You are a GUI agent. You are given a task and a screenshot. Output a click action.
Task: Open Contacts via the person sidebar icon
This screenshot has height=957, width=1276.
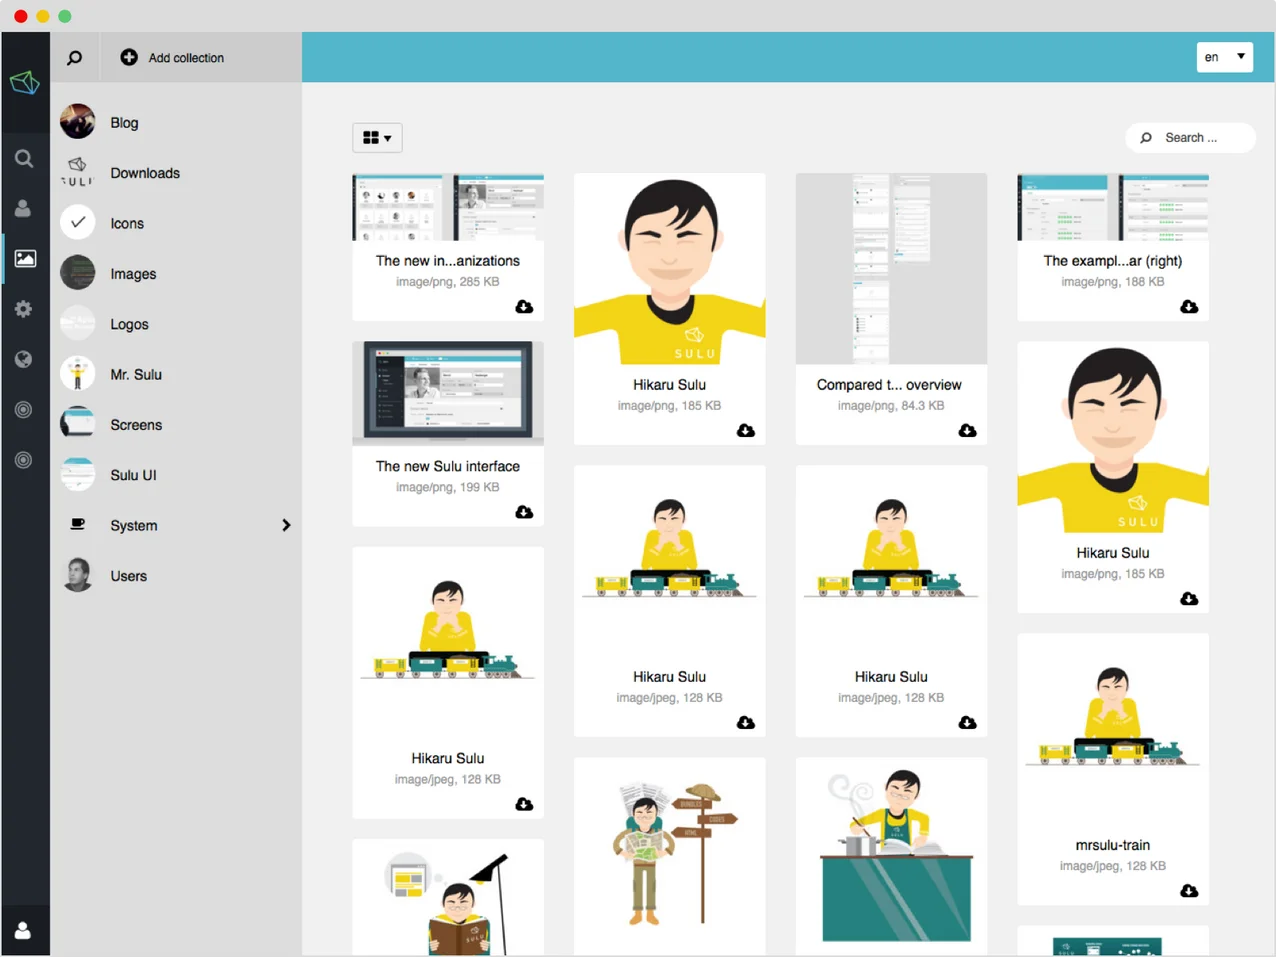point(24,208)
